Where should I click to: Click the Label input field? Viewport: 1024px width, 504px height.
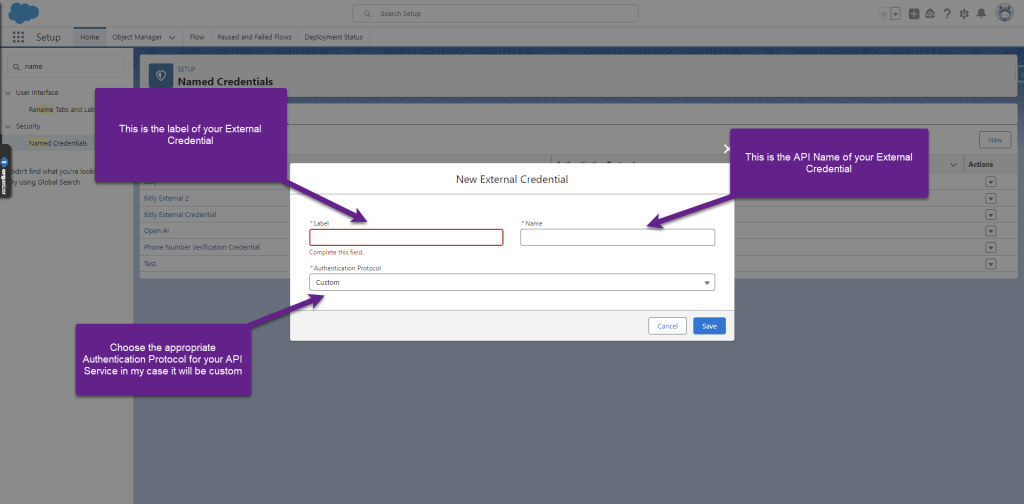406,237
